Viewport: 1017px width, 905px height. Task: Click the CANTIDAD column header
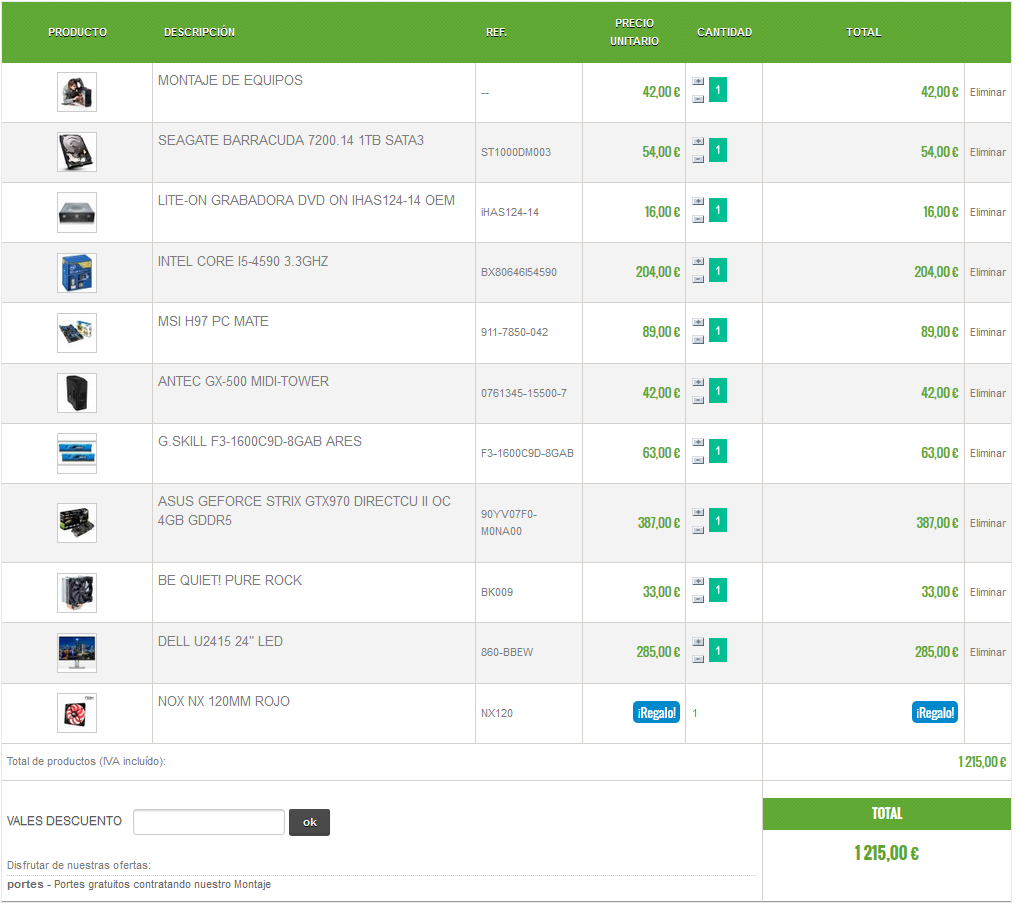tap(726, 32)
